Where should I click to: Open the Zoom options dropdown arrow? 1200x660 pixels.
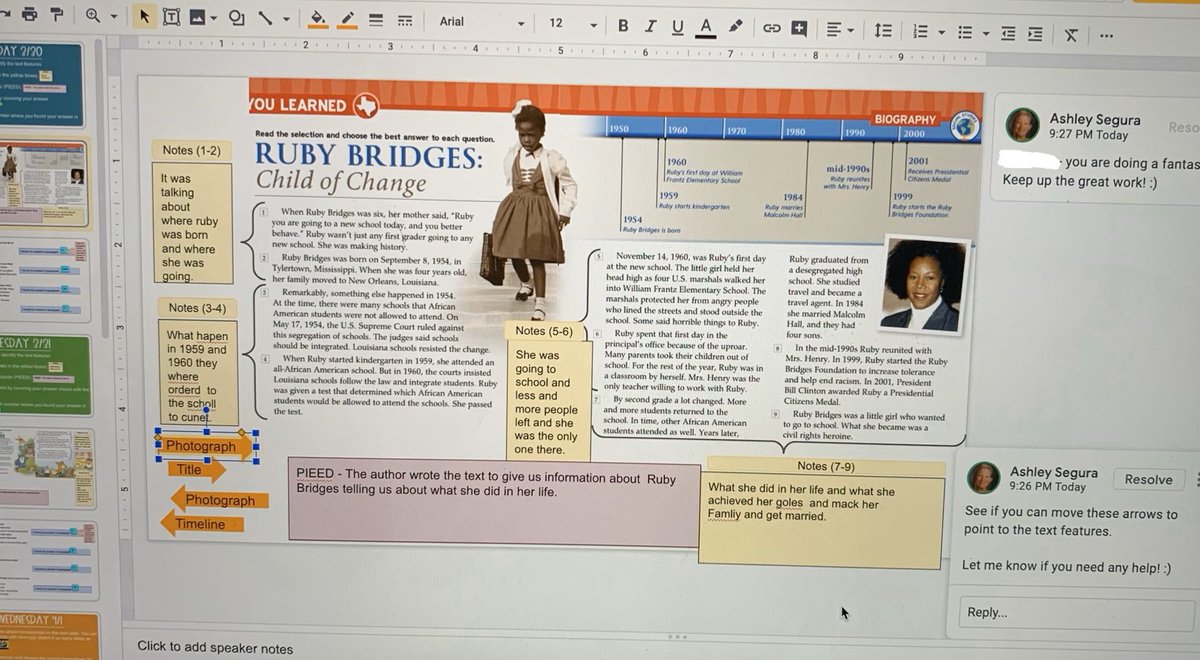tap(113, 18)
